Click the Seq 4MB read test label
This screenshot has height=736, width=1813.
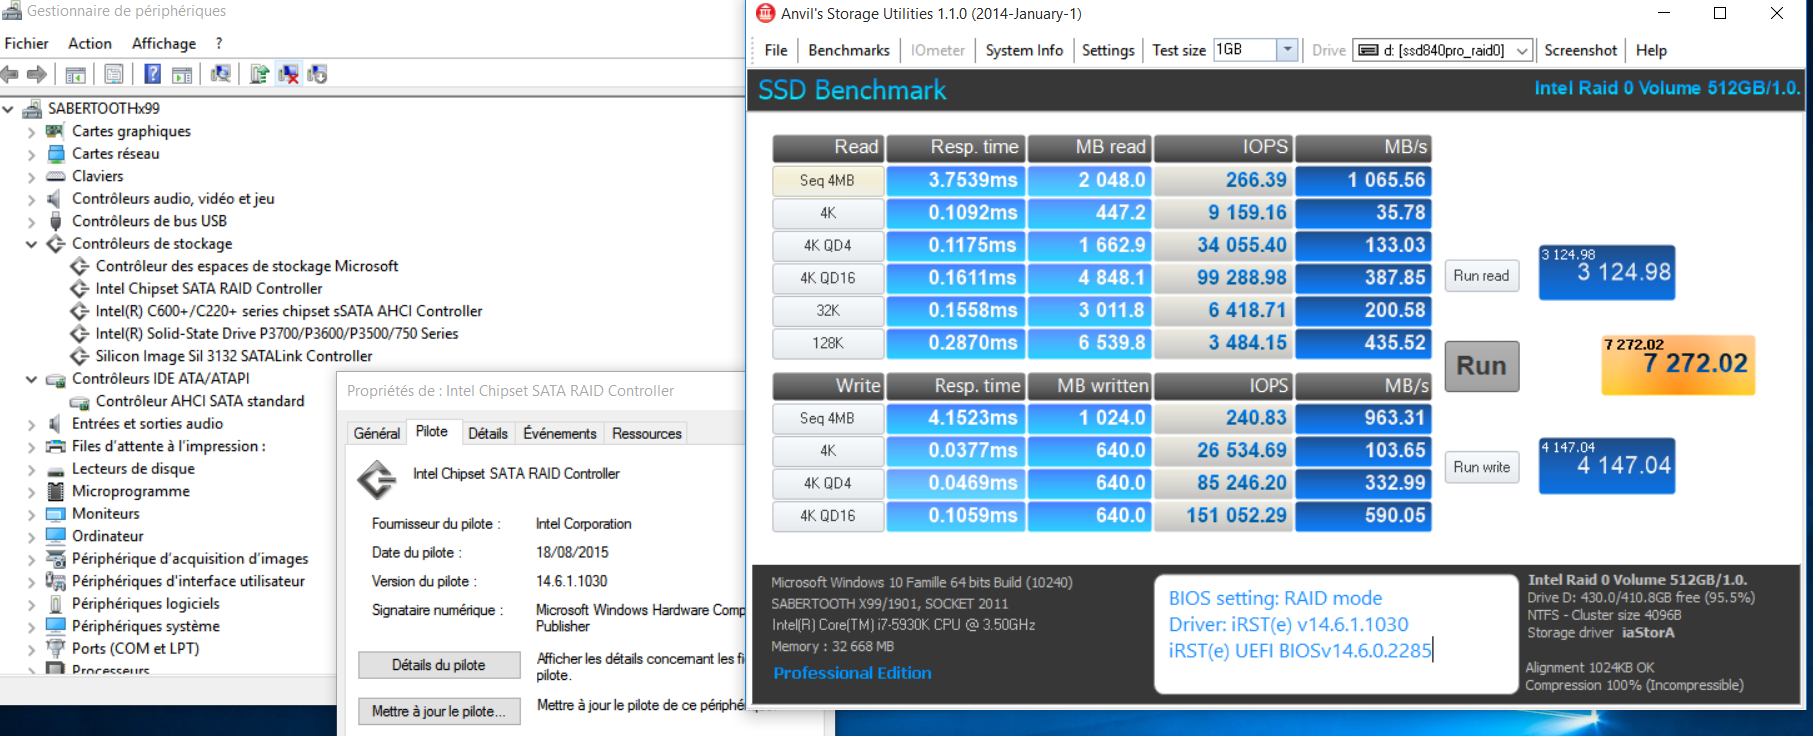[x=828, y=181]
